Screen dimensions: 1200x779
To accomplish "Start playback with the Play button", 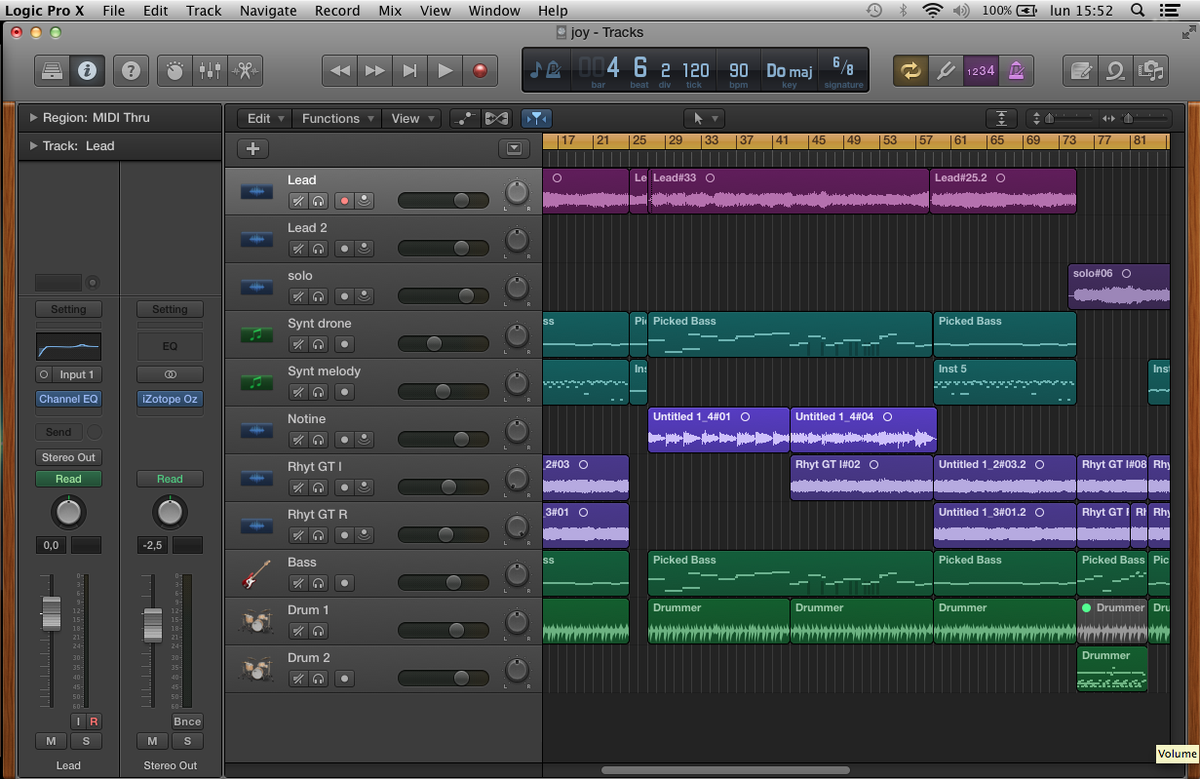I will pyautogui.click(x=445, y=71).
